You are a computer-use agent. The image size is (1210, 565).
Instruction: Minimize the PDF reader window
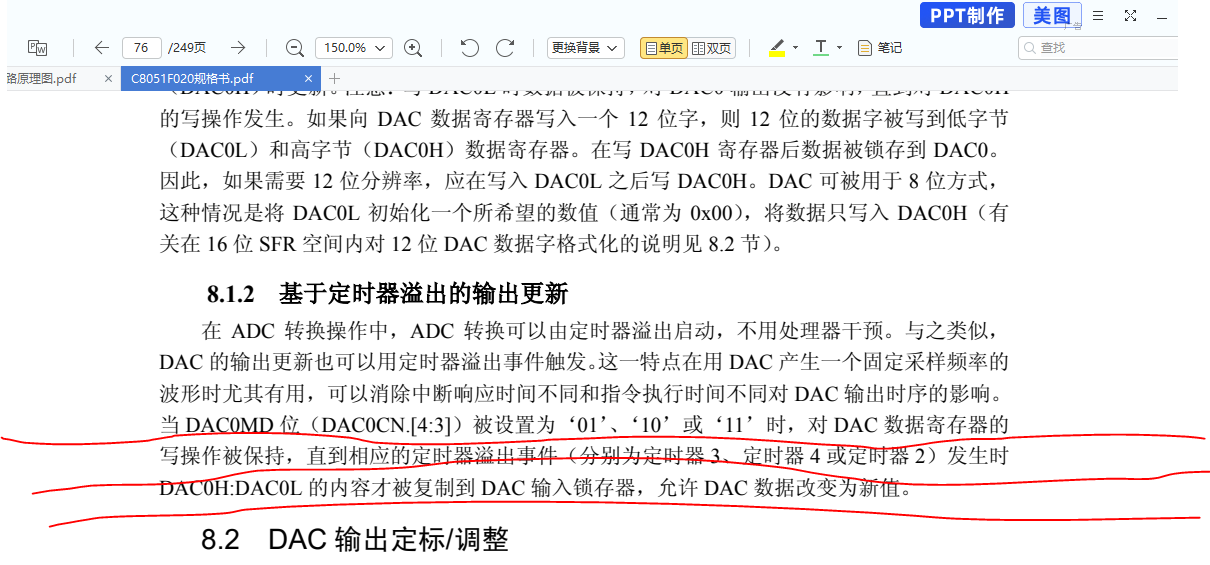tap(1162, 16)
